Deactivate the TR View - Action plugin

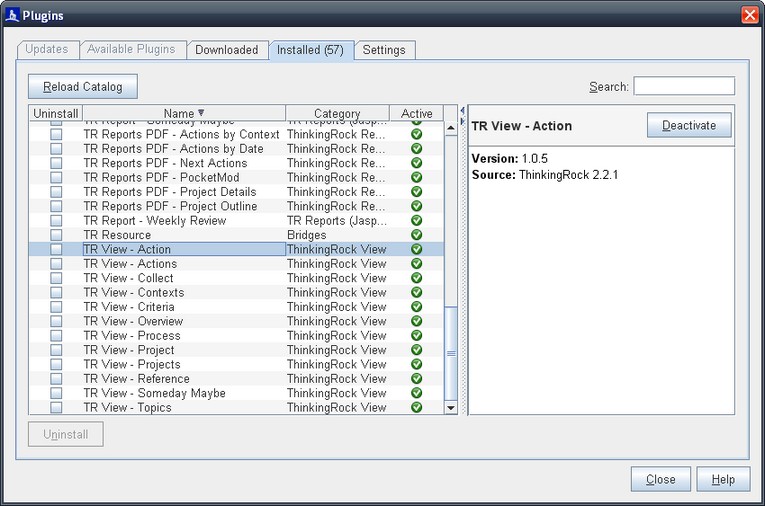click(x=689, y=126)
